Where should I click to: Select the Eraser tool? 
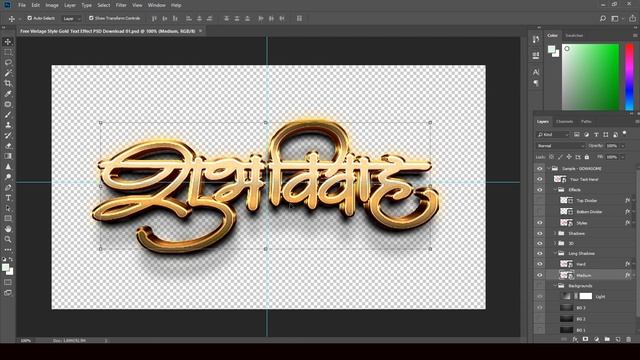tap(8, 146)
